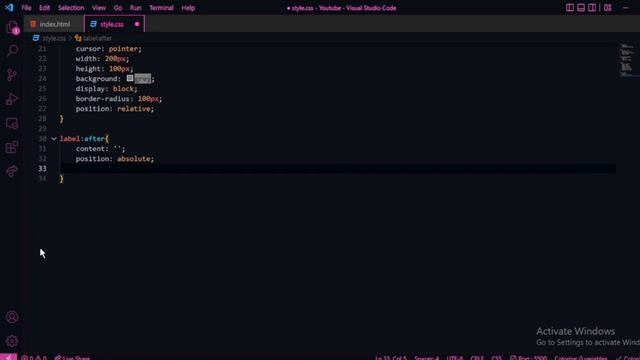
Task: Switch to the index.html tab
Action: click(54, 24)
